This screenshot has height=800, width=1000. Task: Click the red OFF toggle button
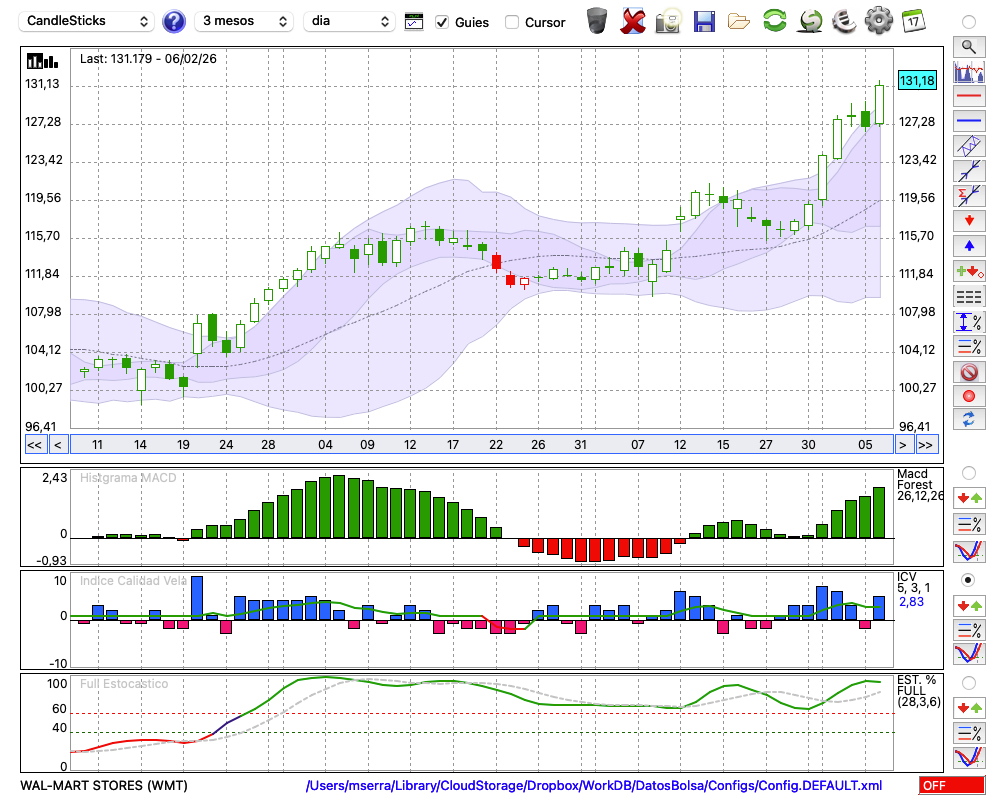951,786
